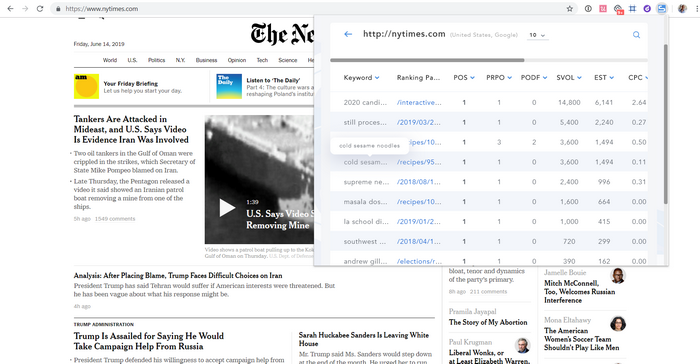700x364 pixels.
Task: Open 'The Story of My Abortion' opinion
Action: 488,322
